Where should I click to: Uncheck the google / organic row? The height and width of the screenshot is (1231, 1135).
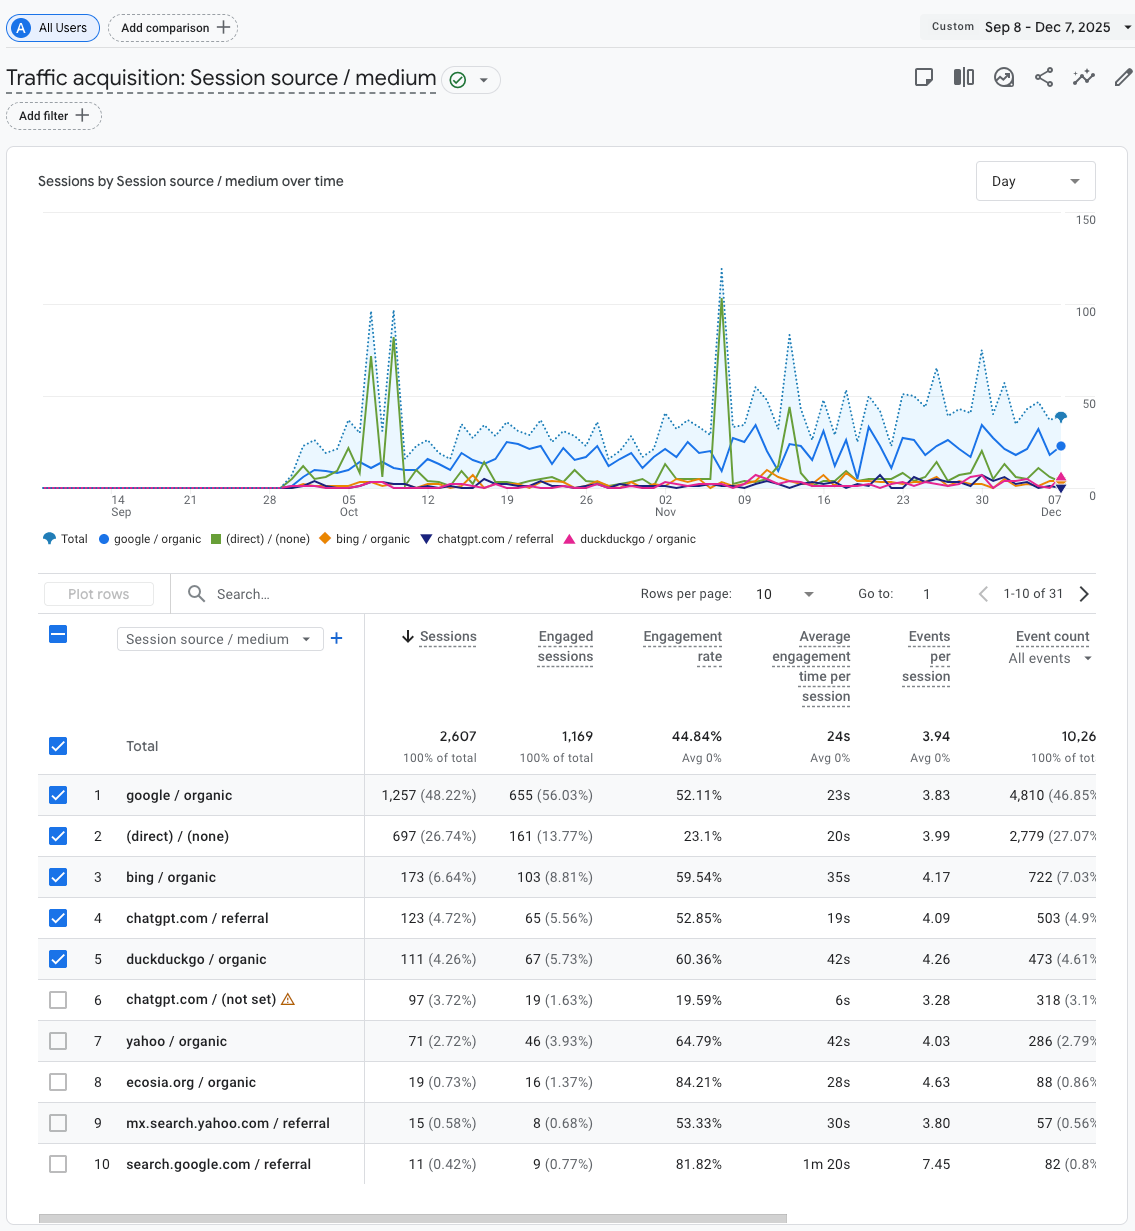click(58, 795)
